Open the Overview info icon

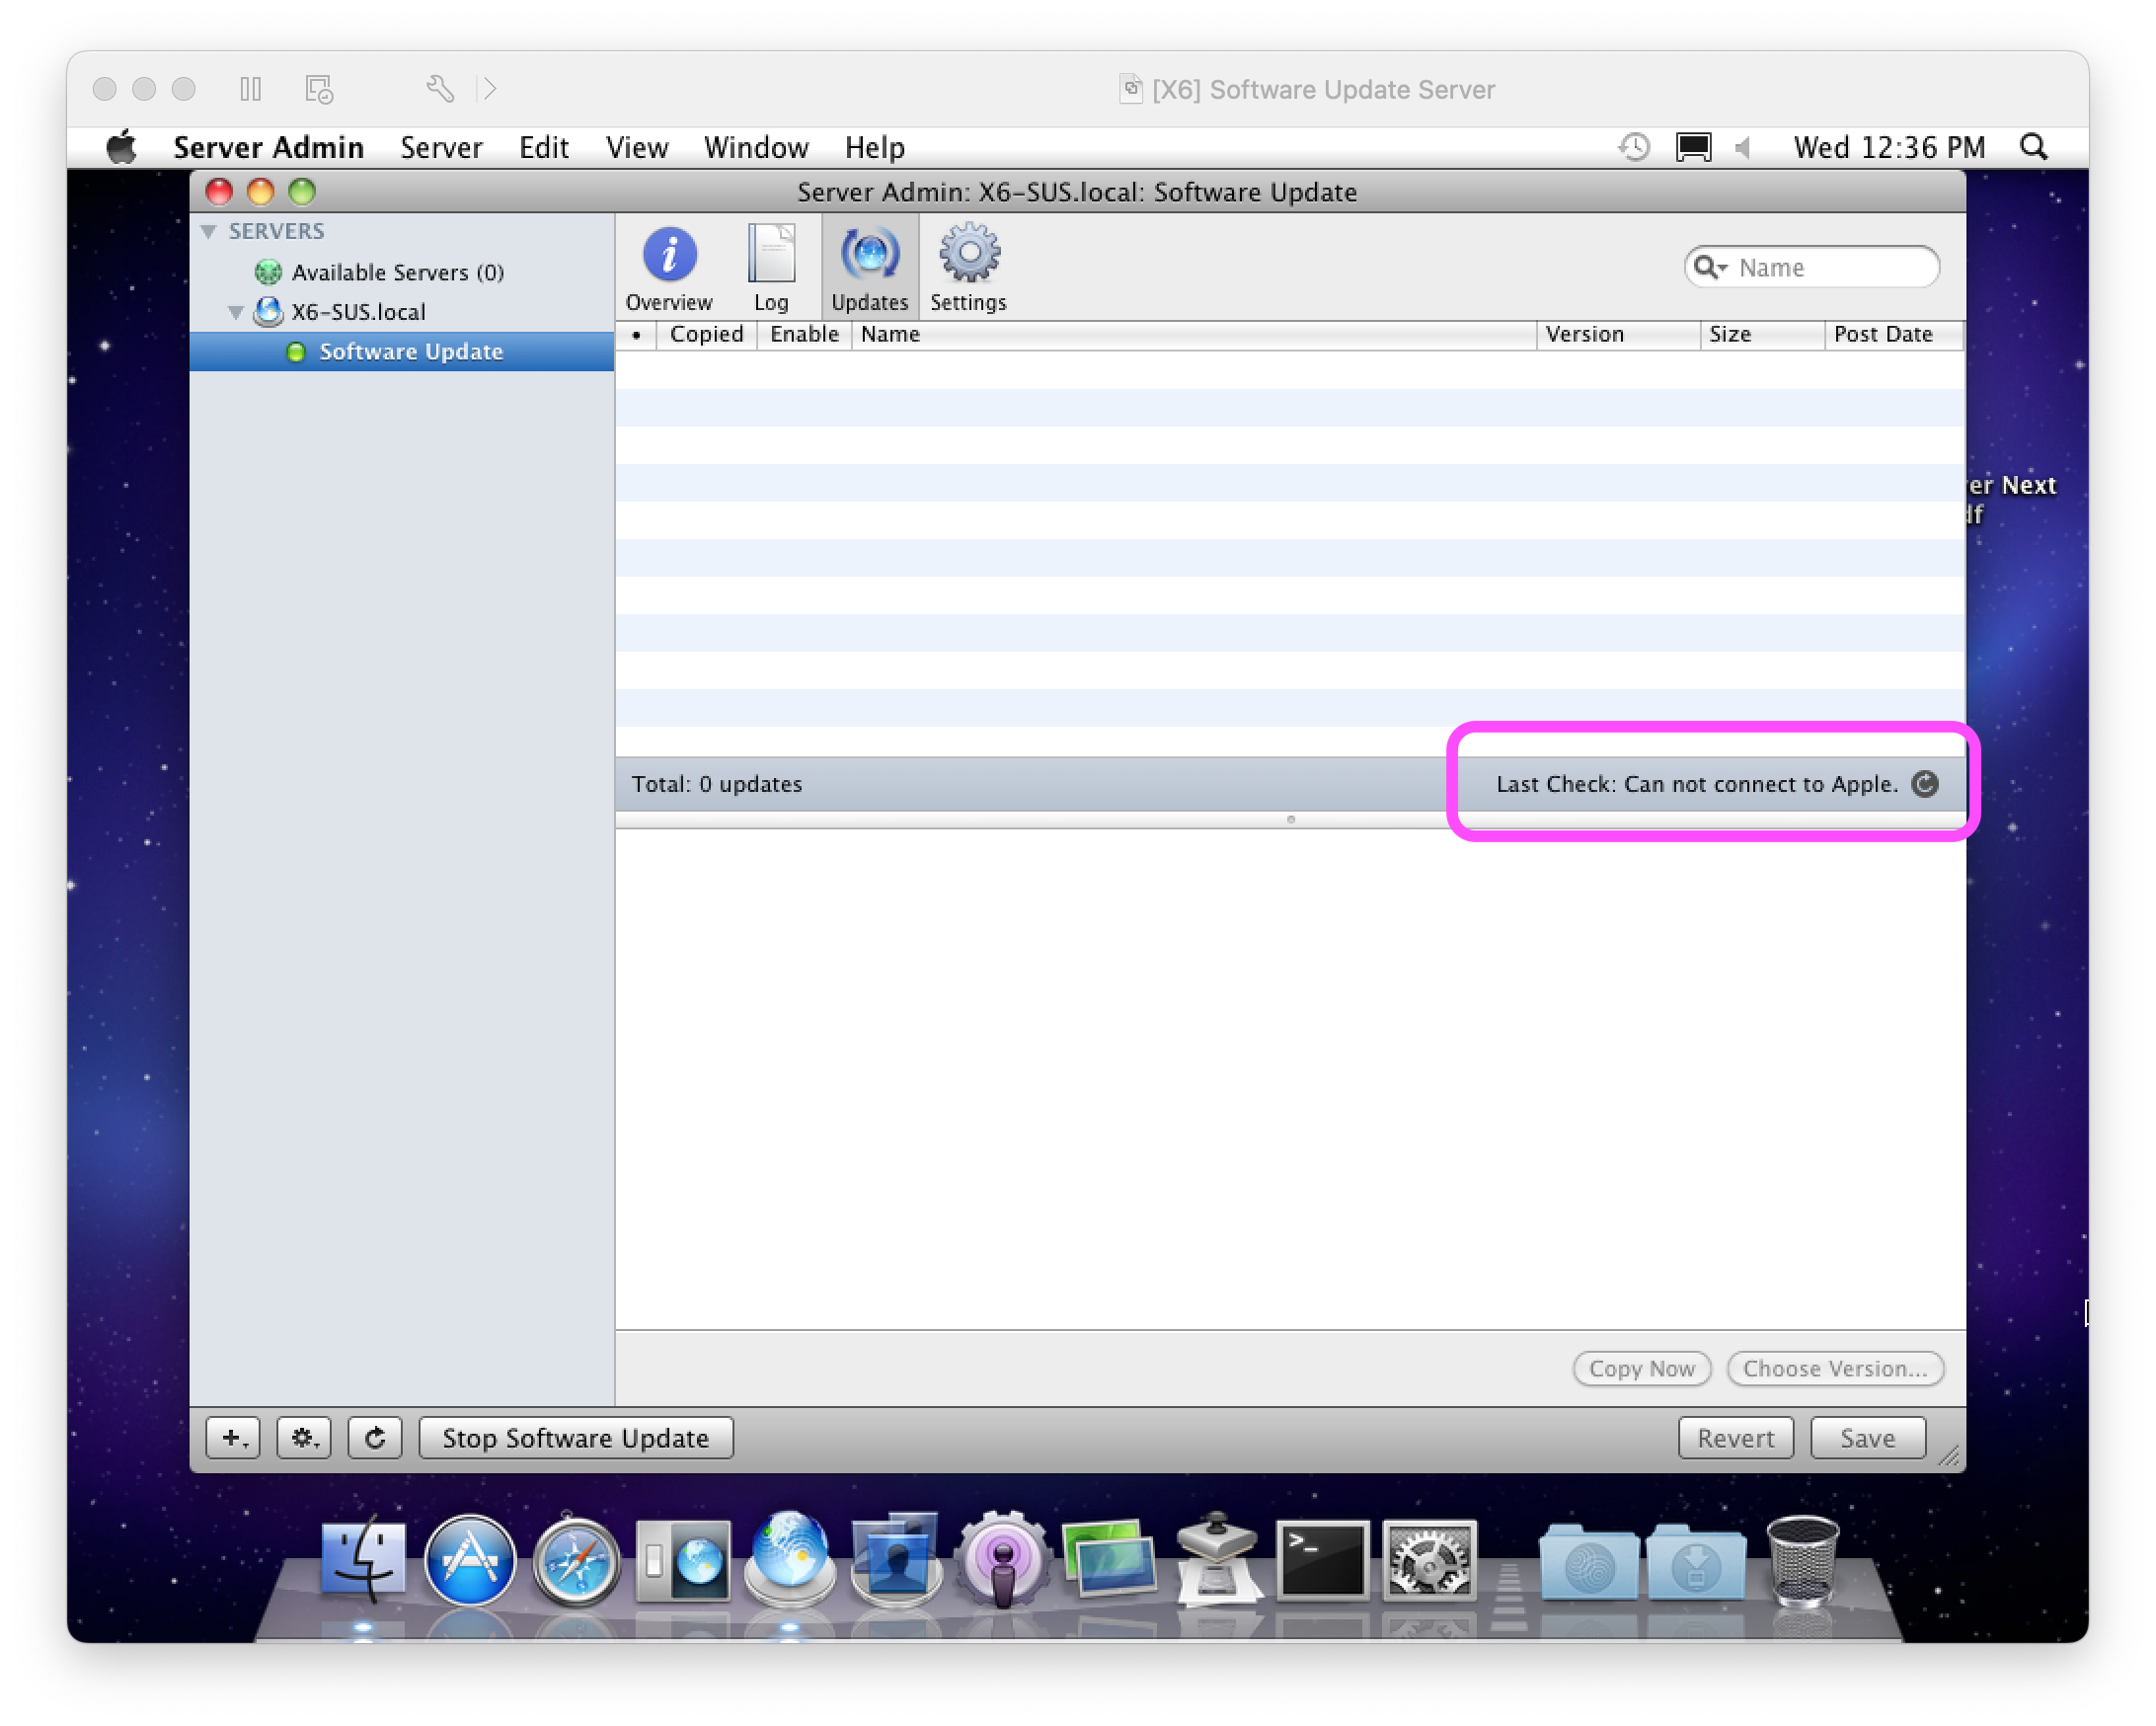coord(668,257)
